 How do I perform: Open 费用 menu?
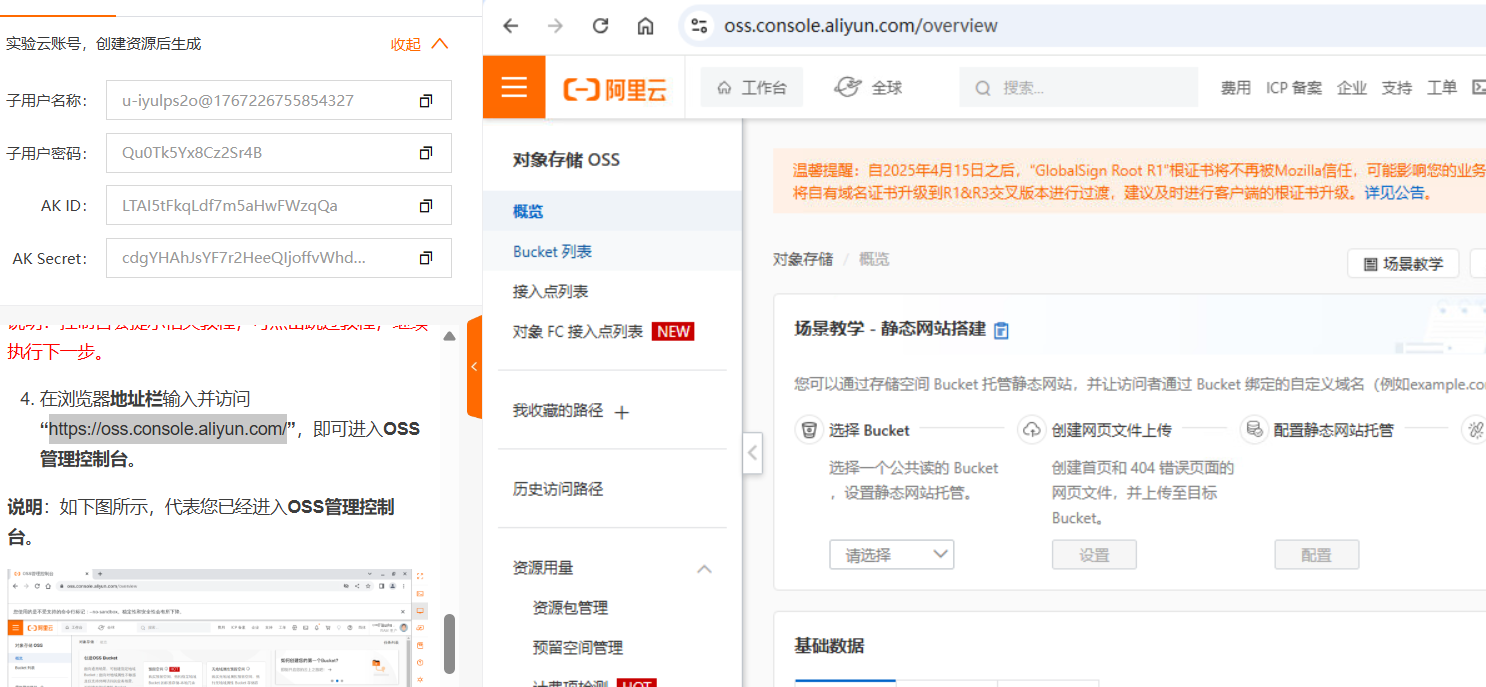pos(1235,88)
